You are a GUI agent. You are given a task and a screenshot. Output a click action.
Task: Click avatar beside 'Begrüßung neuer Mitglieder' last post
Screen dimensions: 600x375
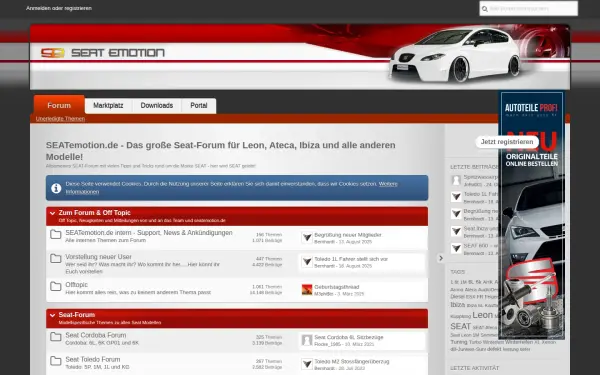[307, 238]
